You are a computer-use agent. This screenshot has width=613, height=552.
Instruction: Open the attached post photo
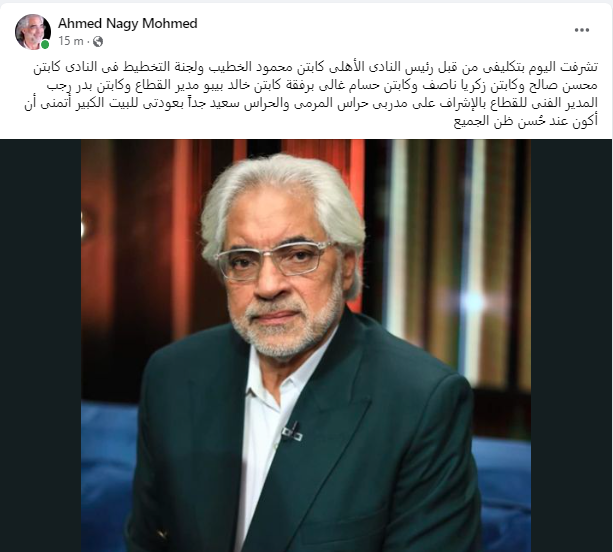tap(306, 346)
